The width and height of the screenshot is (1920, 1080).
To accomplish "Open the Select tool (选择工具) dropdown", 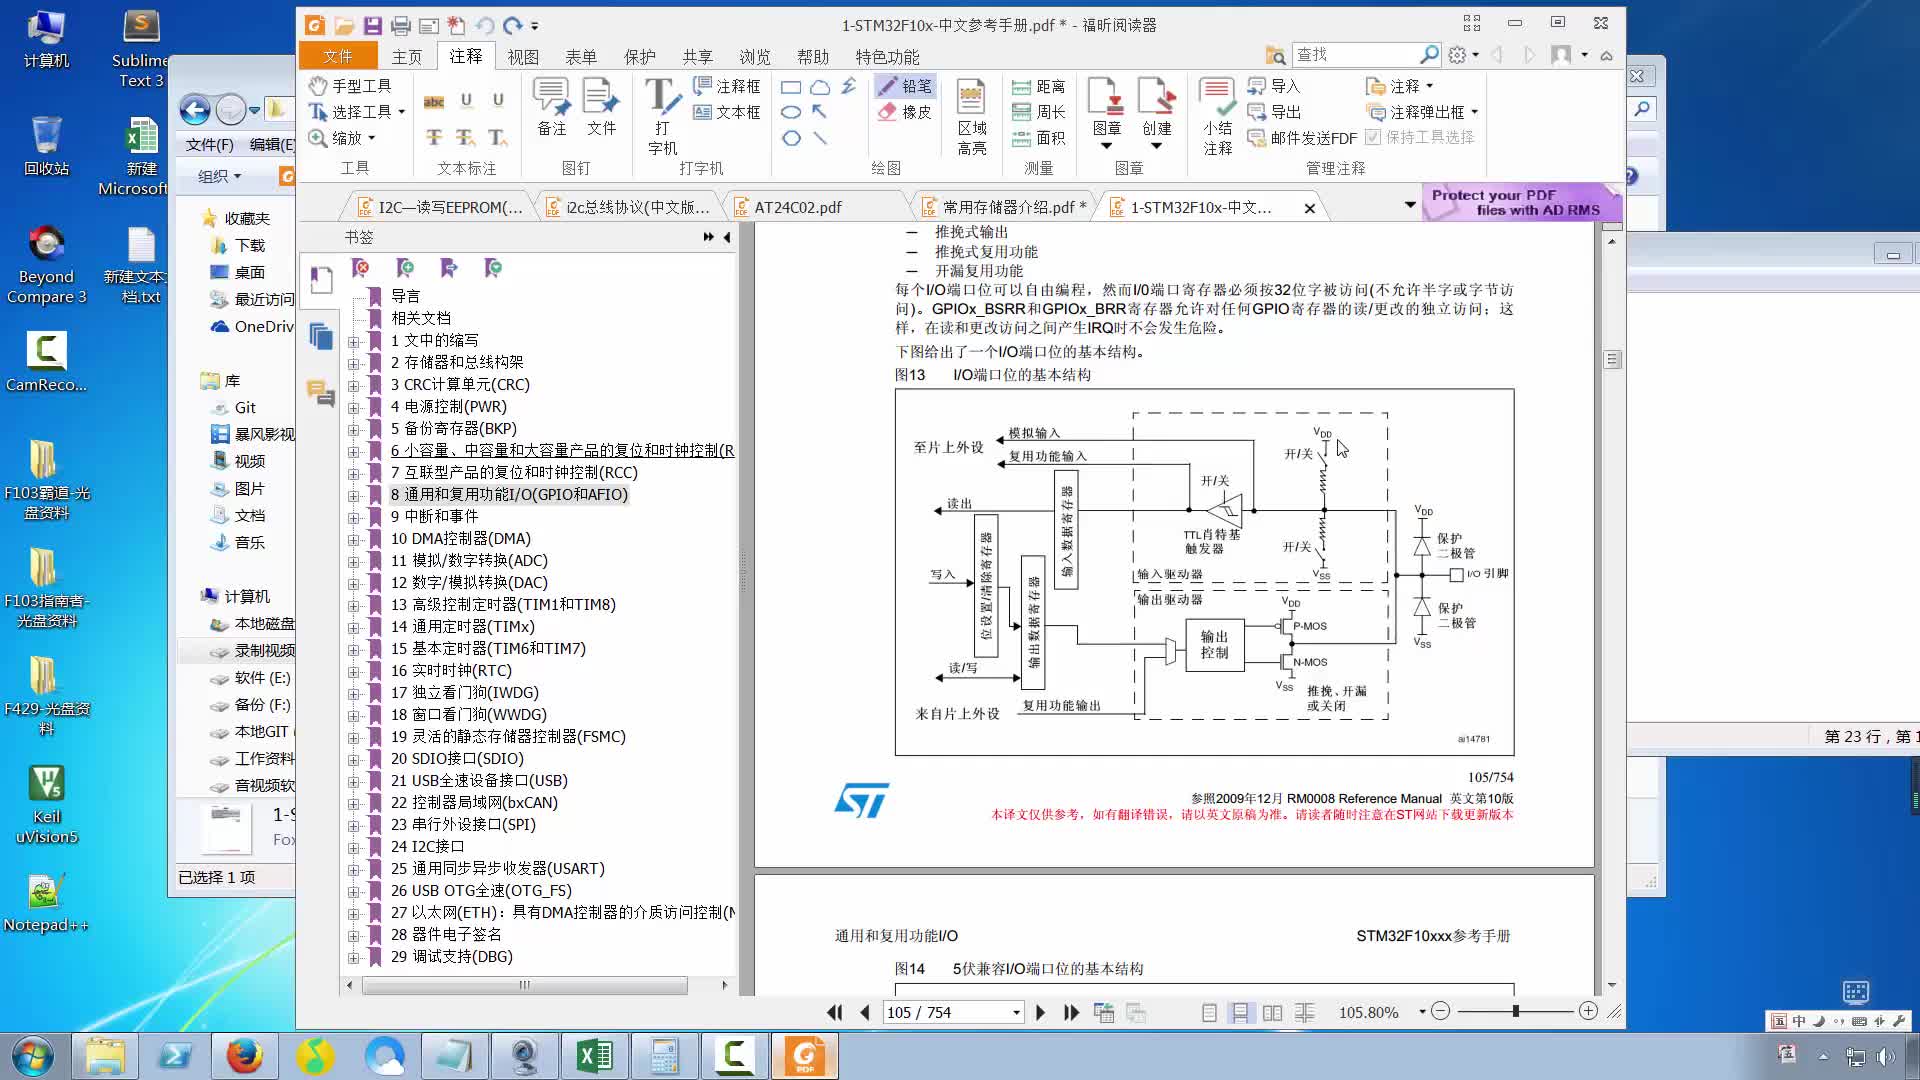I will click(x=401, y=112).
